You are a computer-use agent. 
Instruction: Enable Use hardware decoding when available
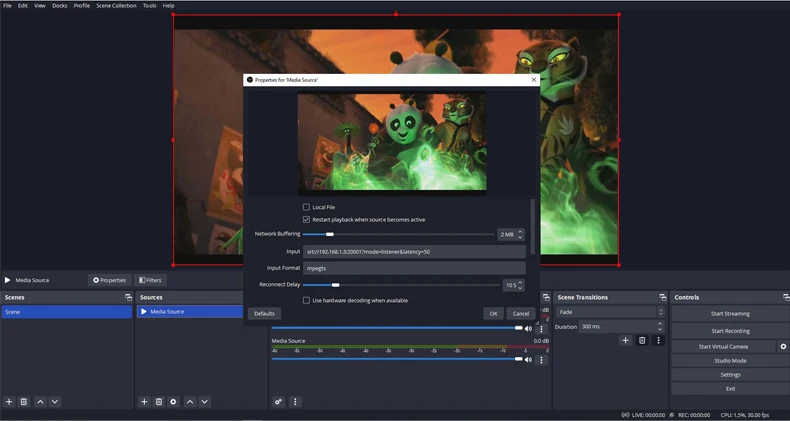306,300
